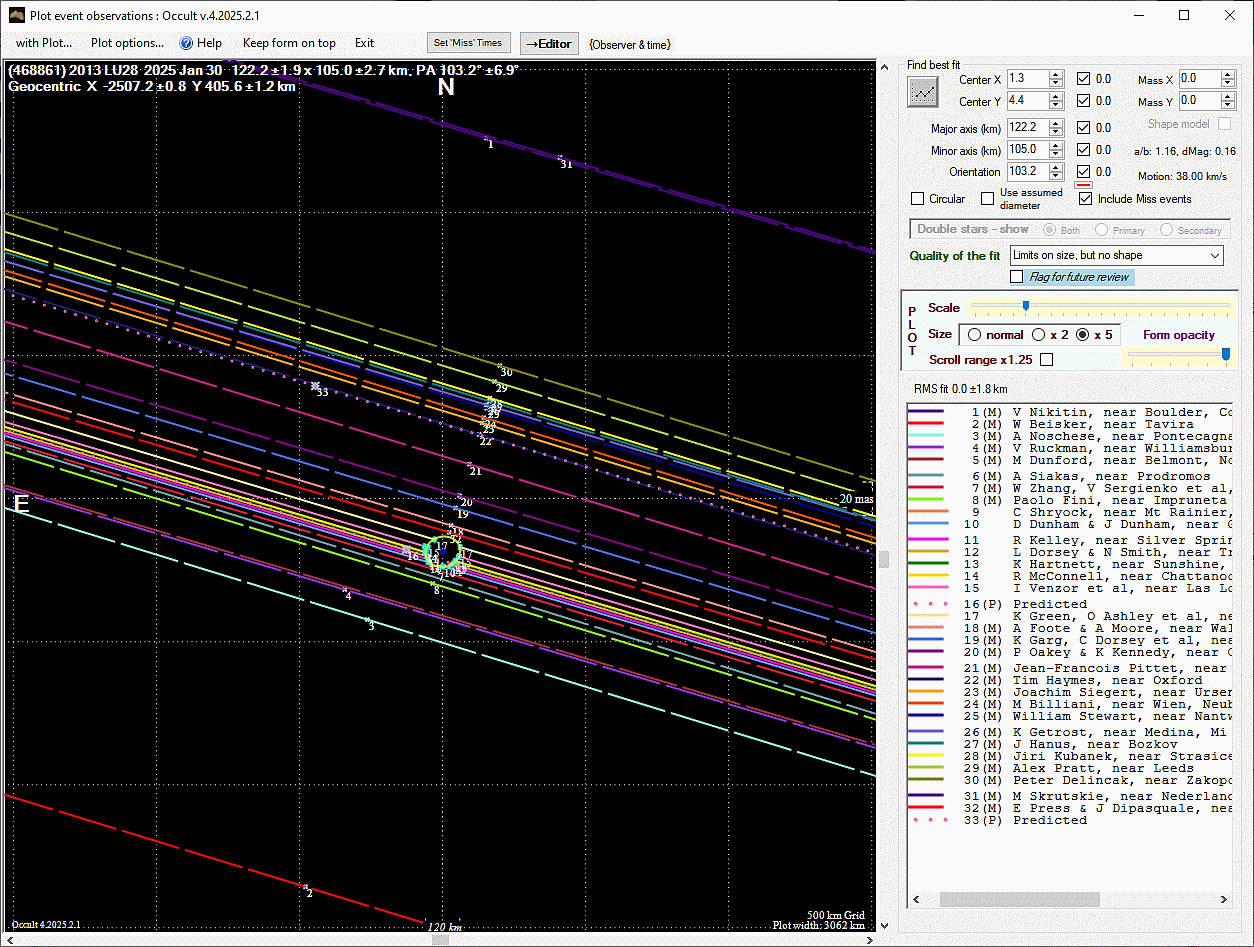Select observer entry 'W Beisker, near Tavira'
The image size is (1254, 947).
pos(1070,424)
